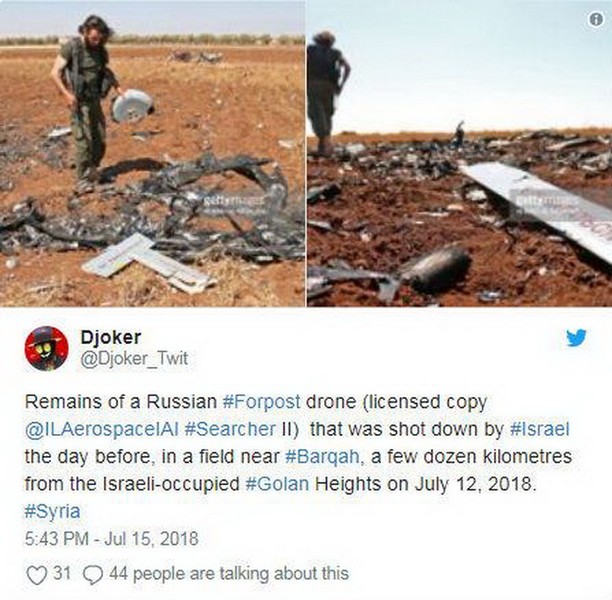Open the right wreckage photo
This screenshot has width=612, height=600.
[459, 153]
